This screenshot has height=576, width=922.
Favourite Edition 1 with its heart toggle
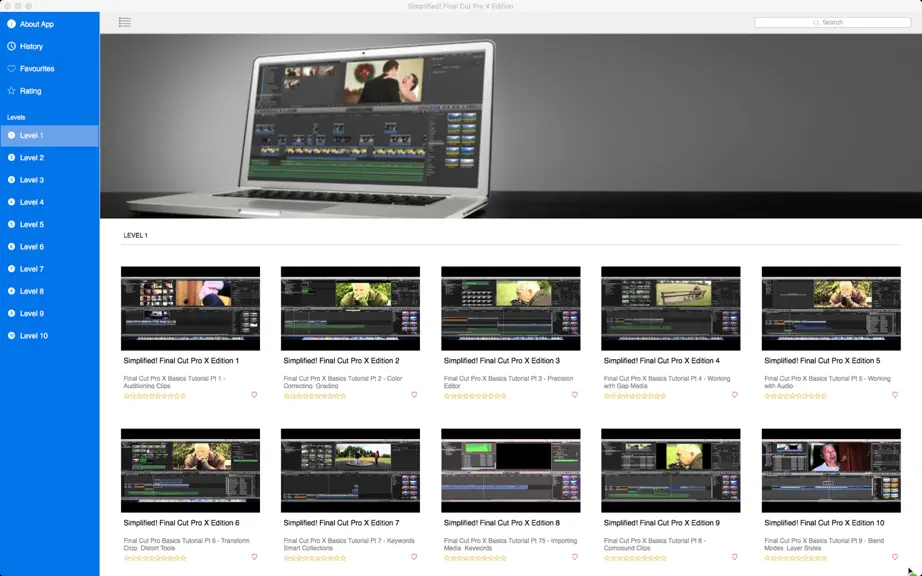(254, 395)
